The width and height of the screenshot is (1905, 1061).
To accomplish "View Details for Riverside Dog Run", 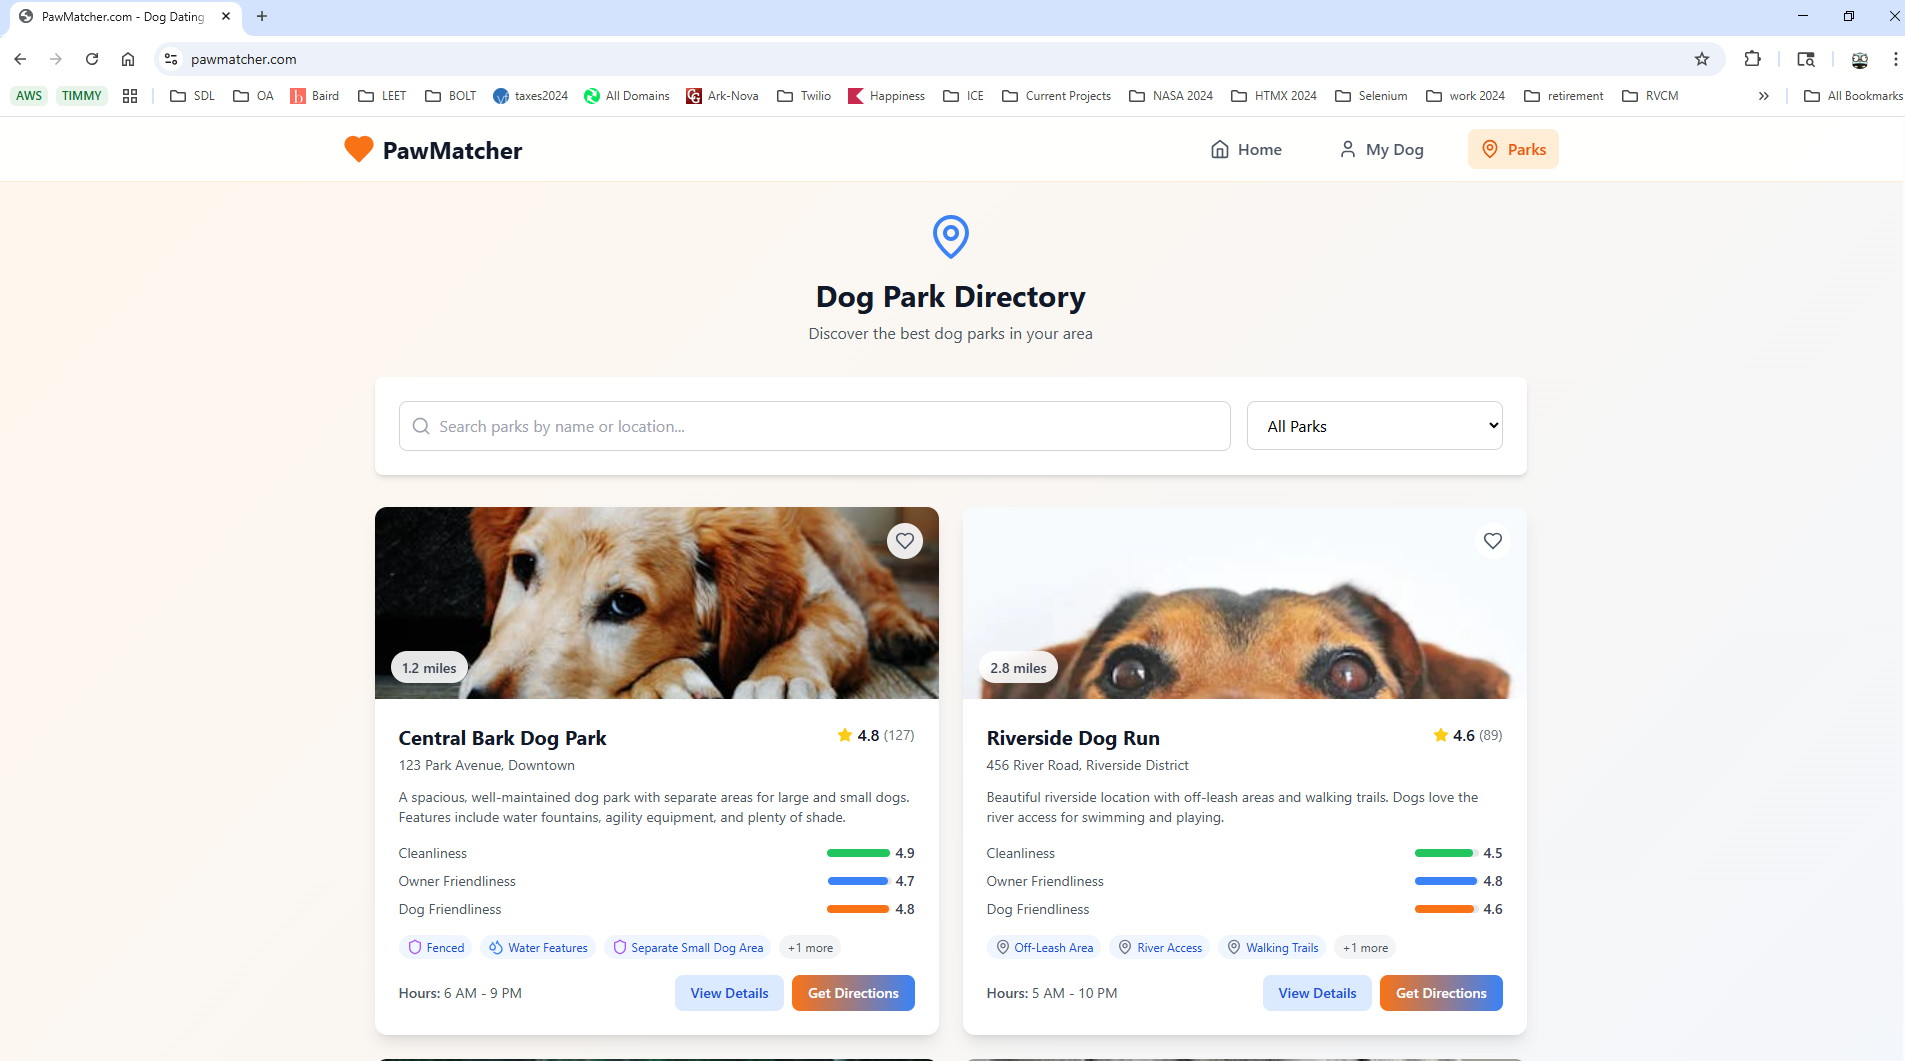I will pos(1317,993).
